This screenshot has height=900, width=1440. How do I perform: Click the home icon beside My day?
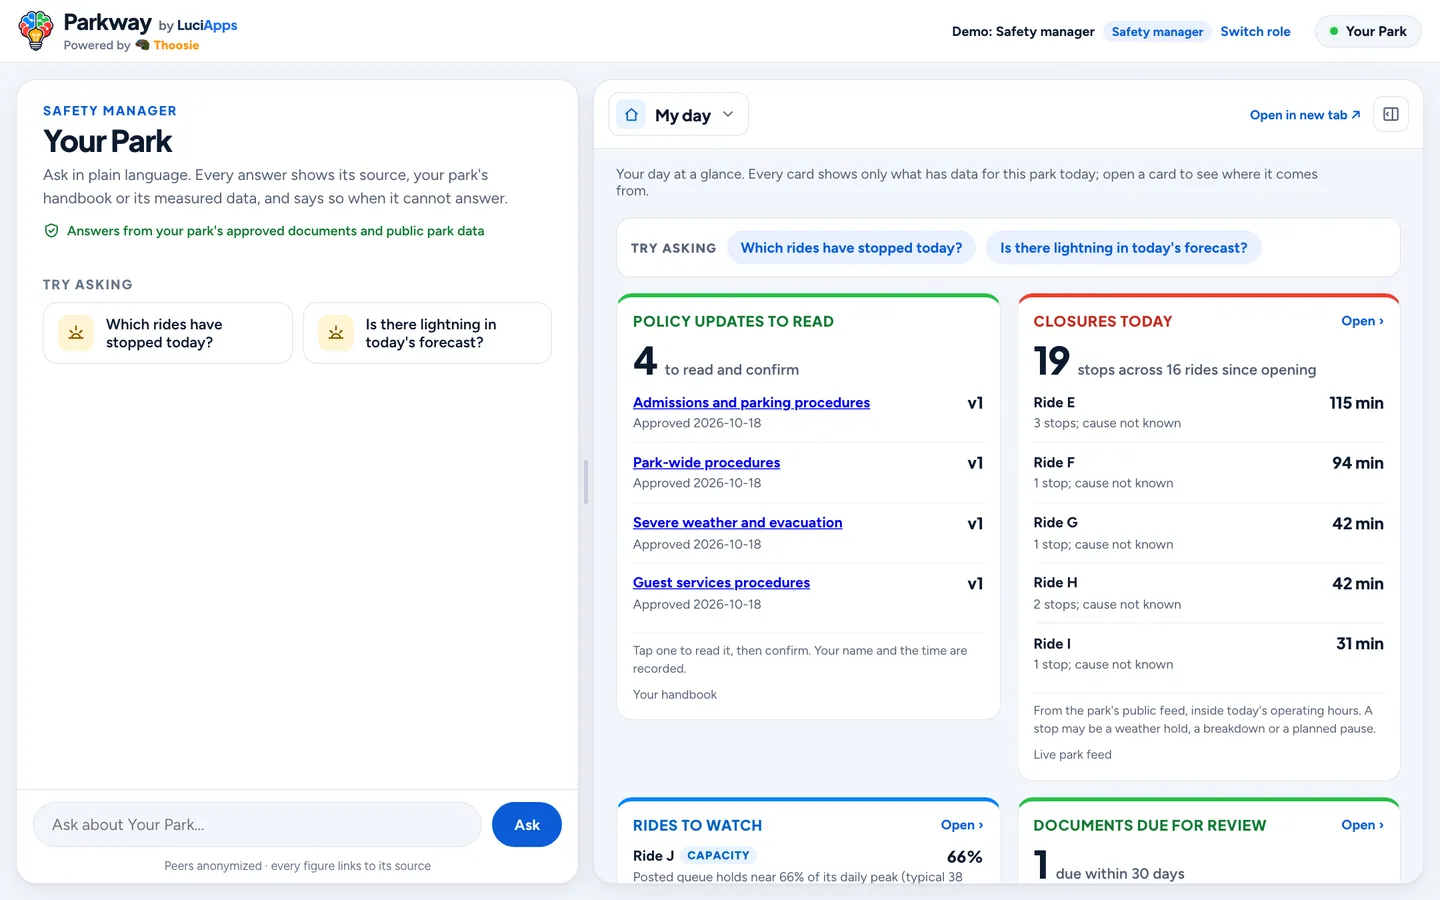pos(631,115)
